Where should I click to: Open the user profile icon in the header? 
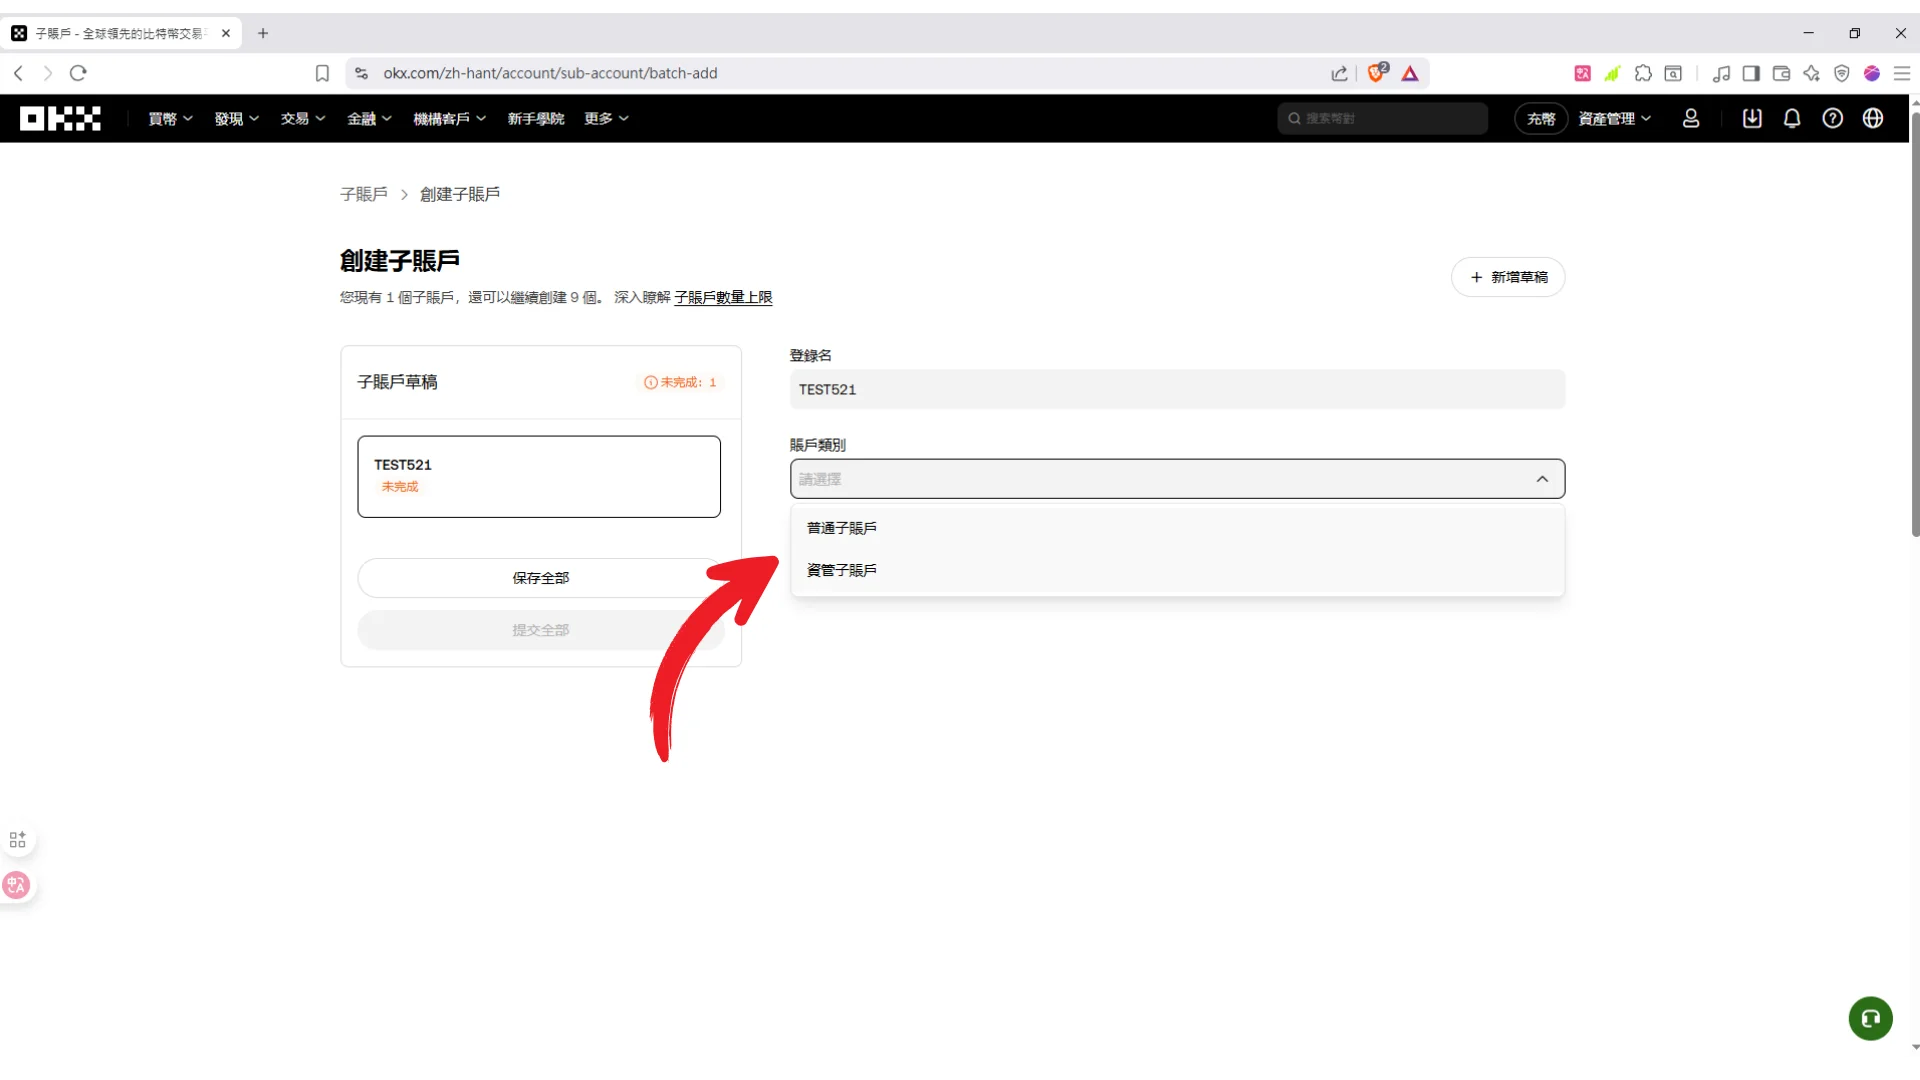[1691, 118]
